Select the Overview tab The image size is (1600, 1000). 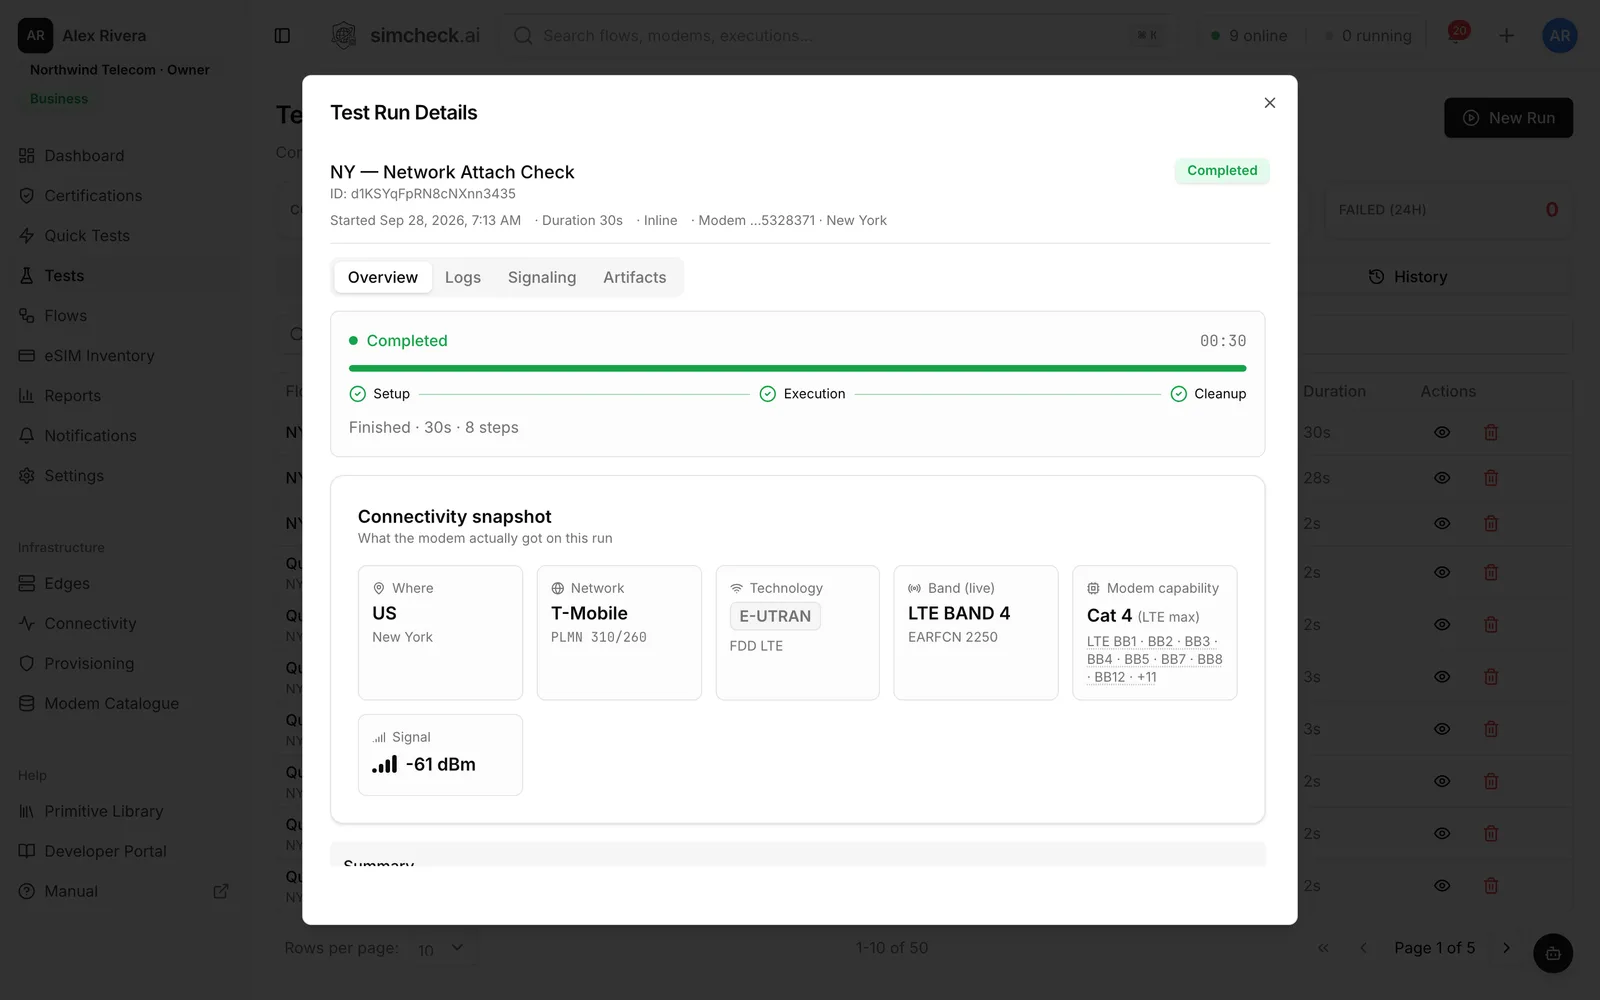point(383,277)
